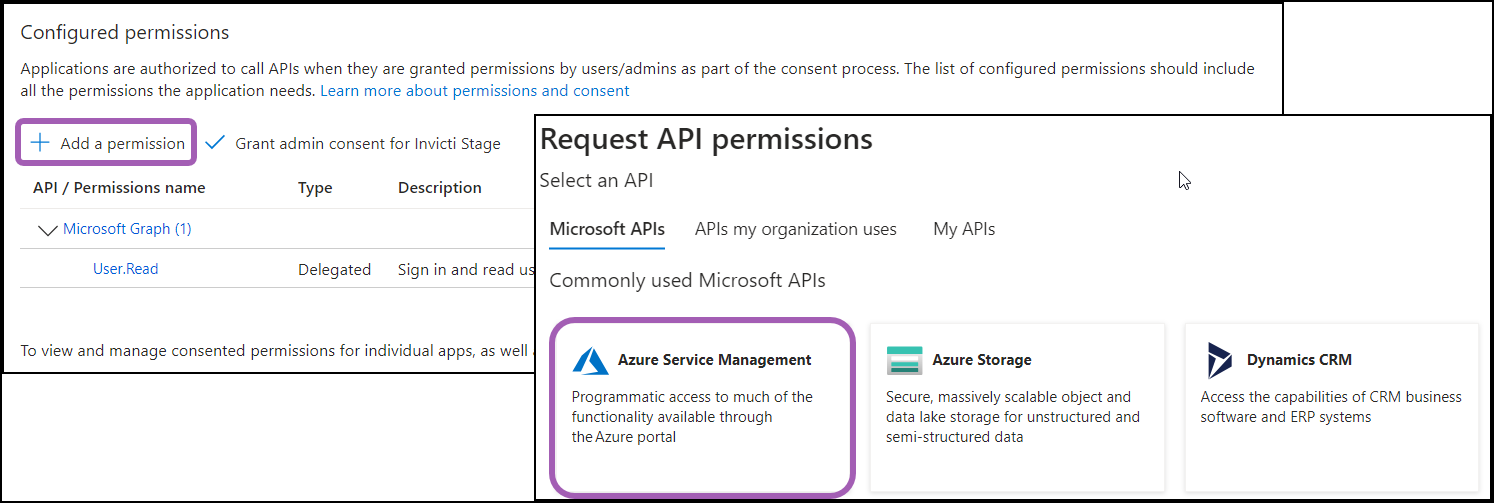Screen dimensions: 1494x503
Task: Open the Microsoft APIs tab
Action: pyautogui.click(x=607, y=229)
